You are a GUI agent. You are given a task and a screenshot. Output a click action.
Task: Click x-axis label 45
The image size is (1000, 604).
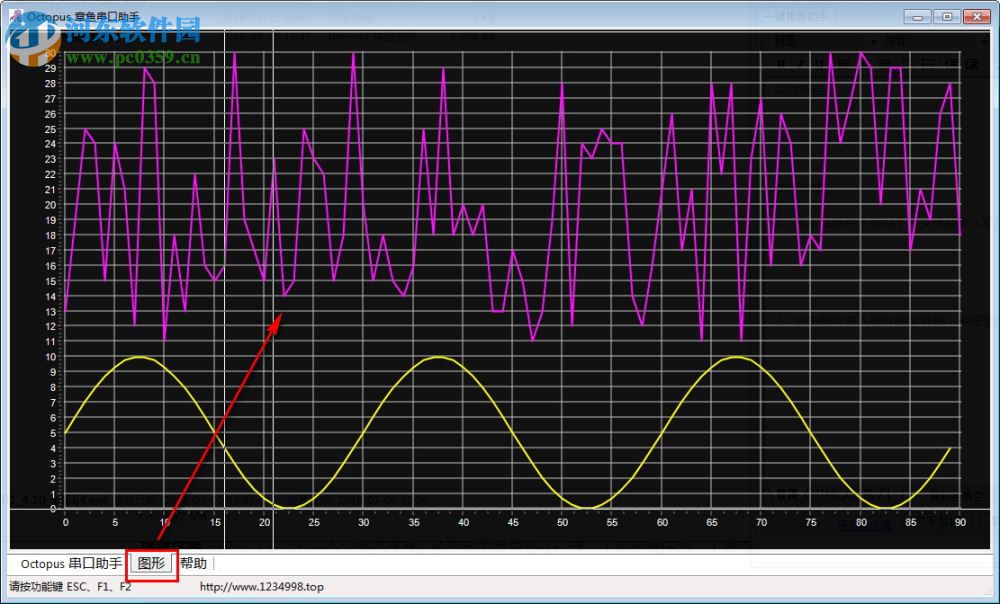(513, 522)
